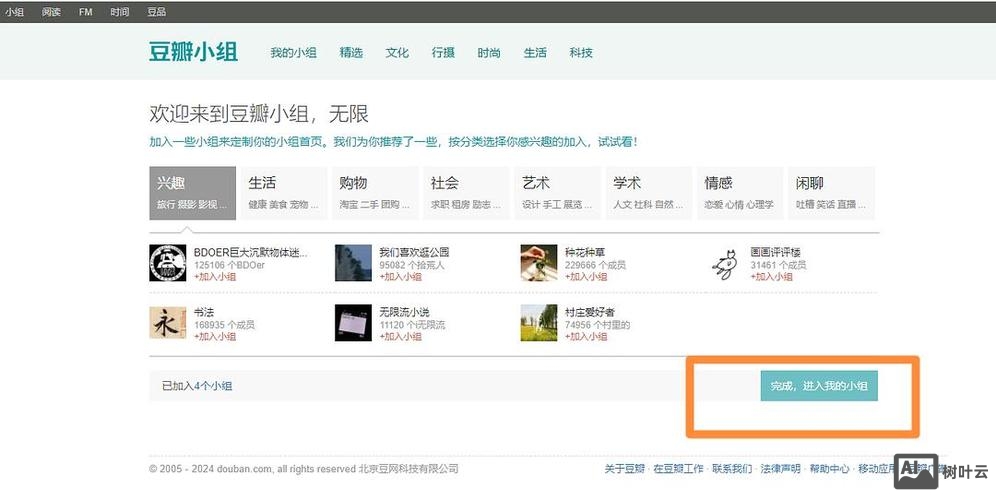Screen dimensions: 996x500
Task: Open the 4个小组 joined groups link
Action: pos(213,386)
